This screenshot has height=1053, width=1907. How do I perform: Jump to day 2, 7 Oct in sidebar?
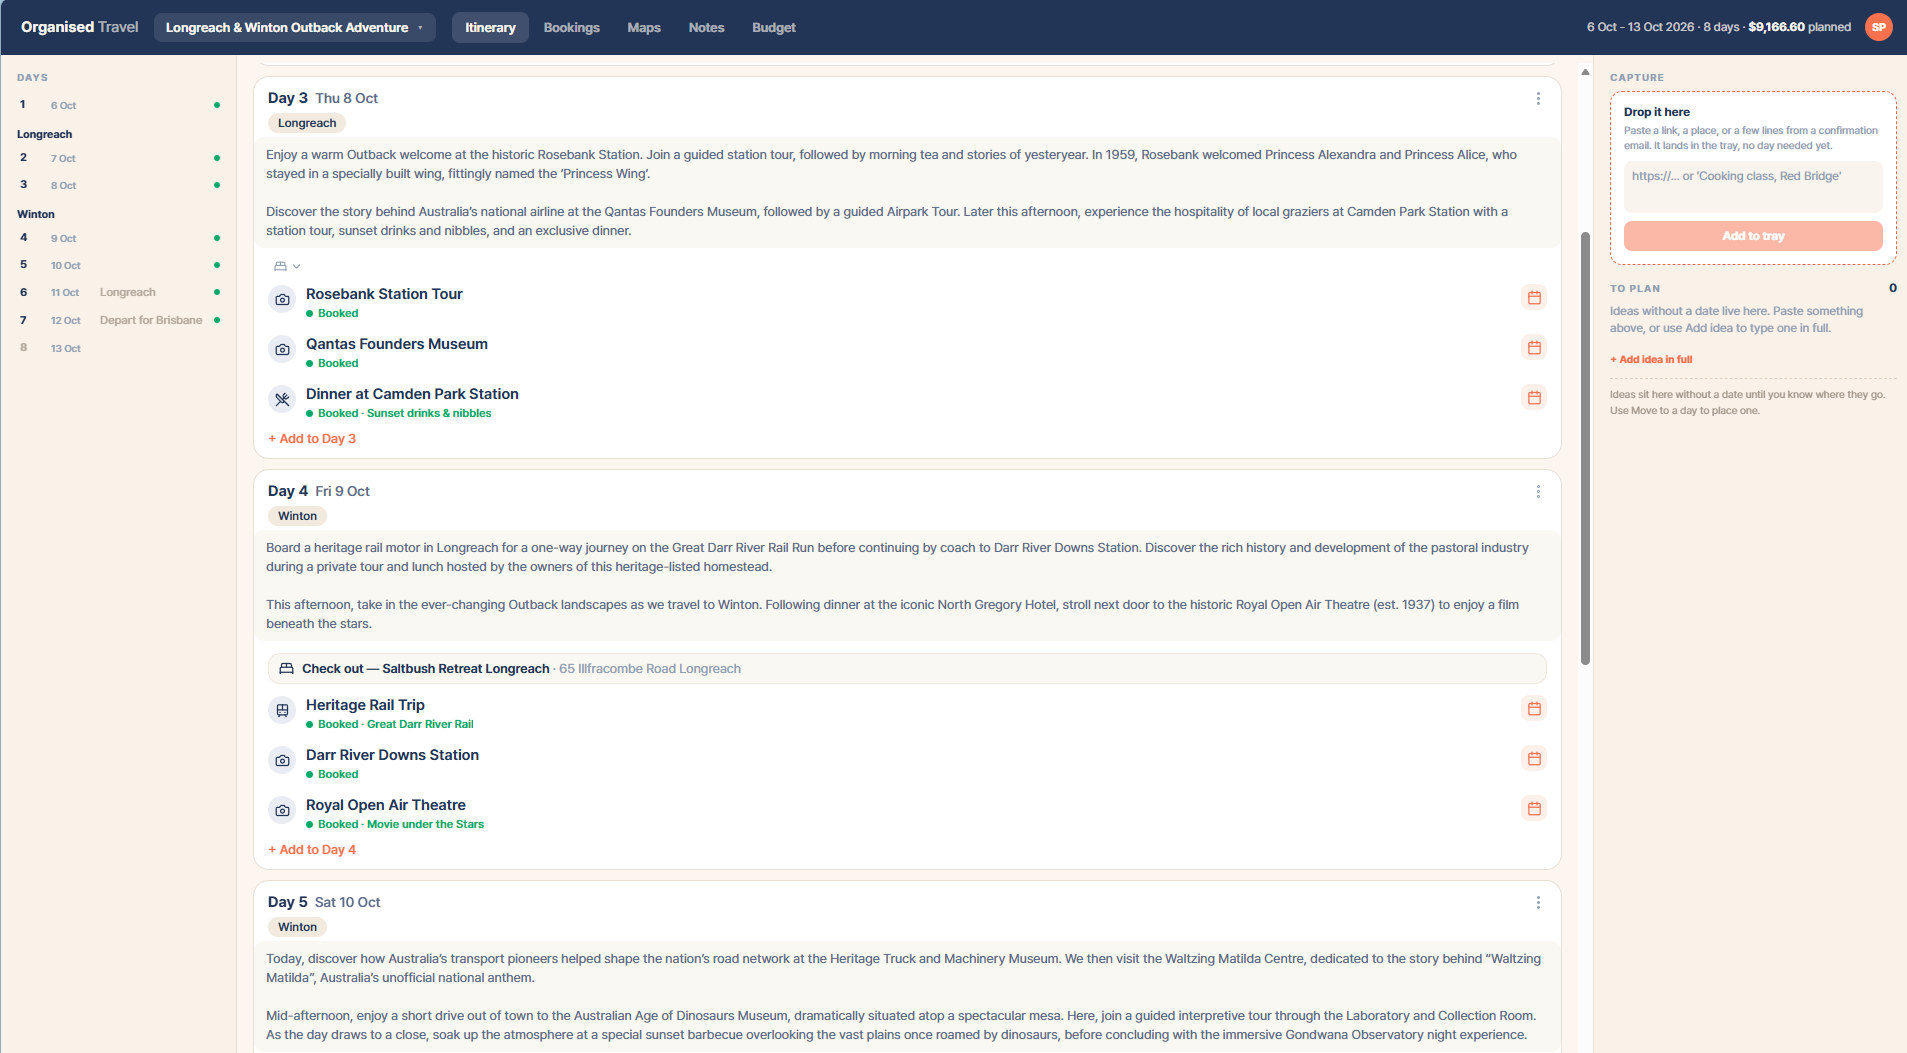tap(118, 158)
